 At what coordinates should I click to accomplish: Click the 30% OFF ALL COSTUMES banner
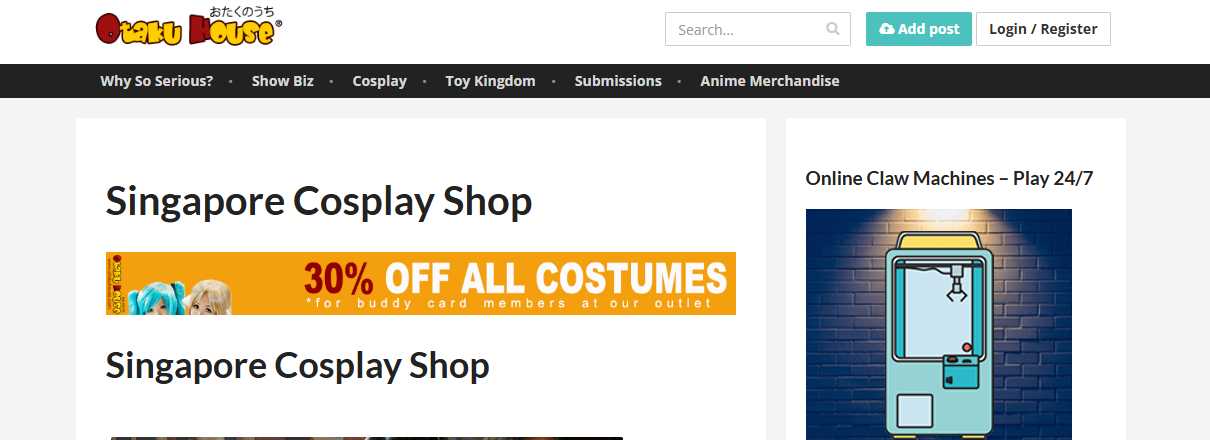pos(421,283)
